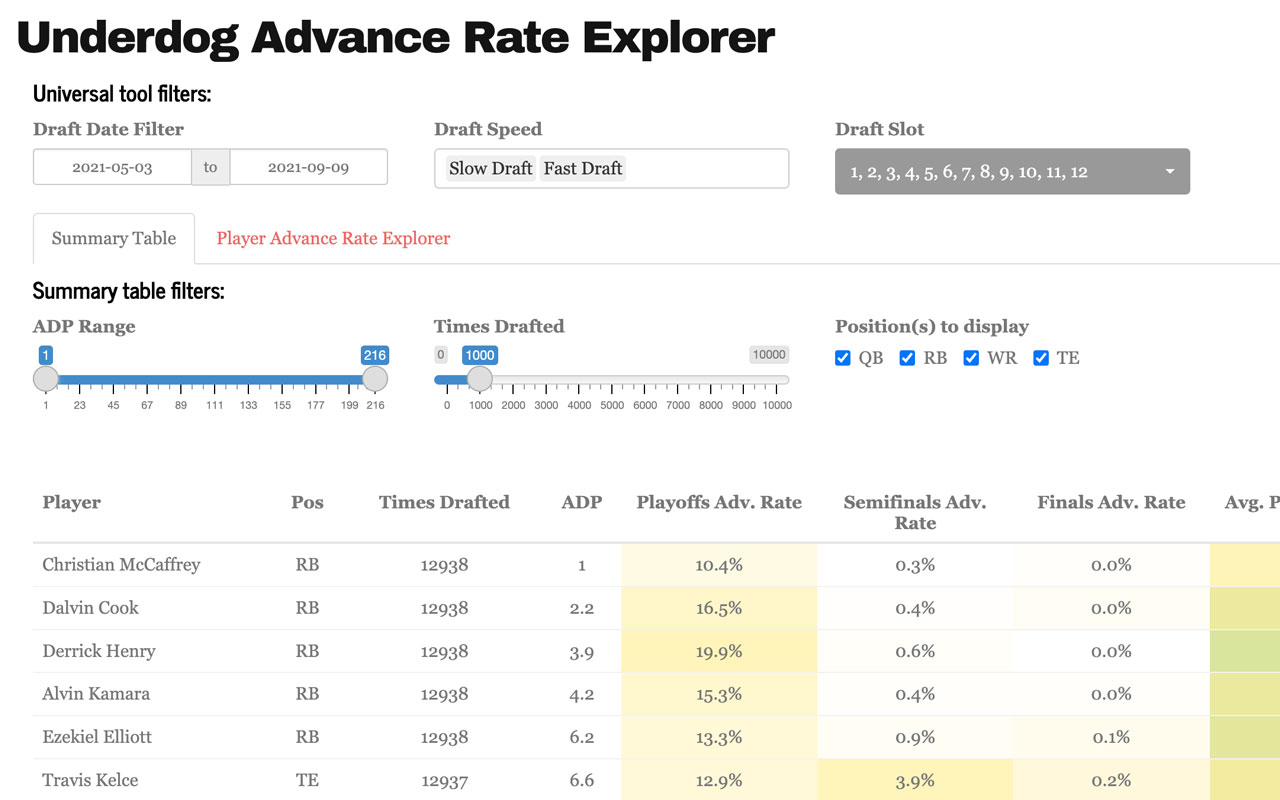Toggle the TE position checkbox
This screenshot has width=1280, height=800.
coord(1041,358)
